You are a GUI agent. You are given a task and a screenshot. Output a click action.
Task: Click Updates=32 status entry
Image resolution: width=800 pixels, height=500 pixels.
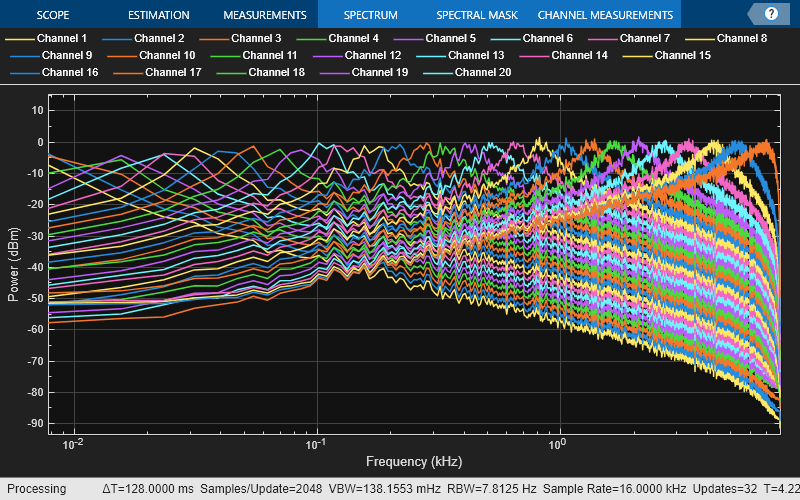724,489
